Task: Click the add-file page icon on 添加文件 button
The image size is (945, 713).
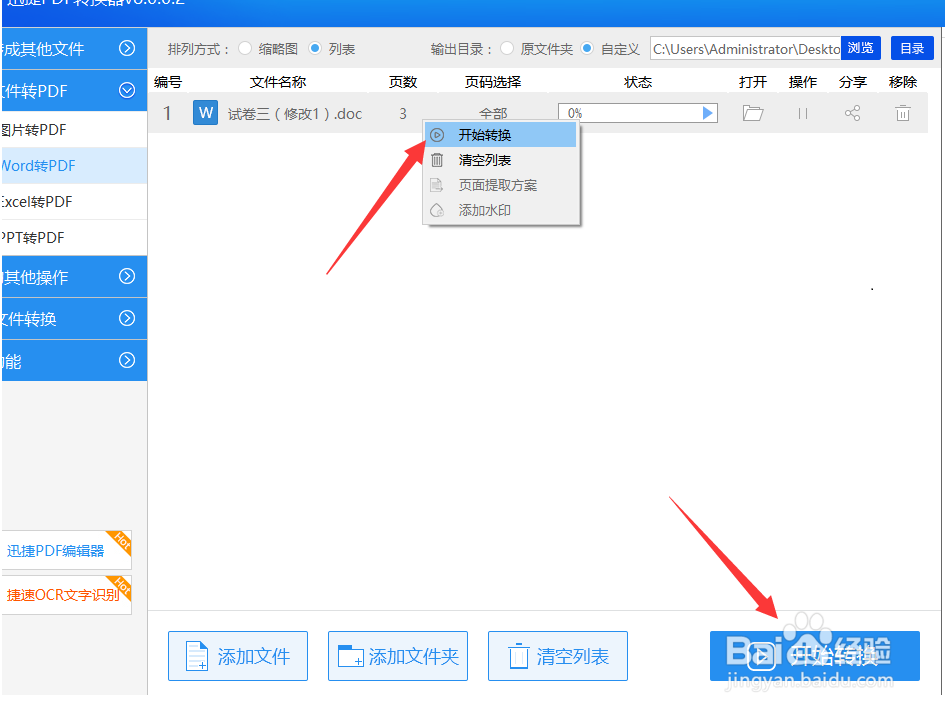Action: pyautogui.click(x=196, y=656)
